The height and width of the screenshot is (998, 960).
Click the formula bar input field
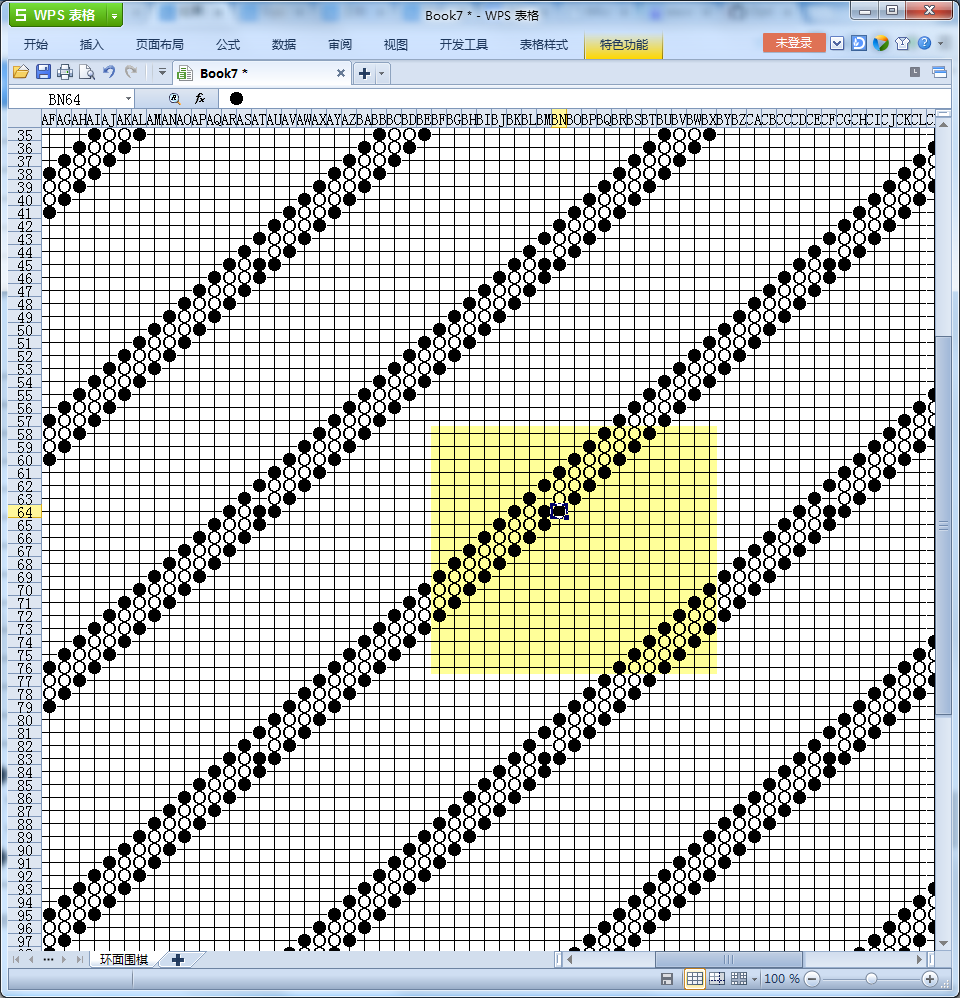pos(590,98)
